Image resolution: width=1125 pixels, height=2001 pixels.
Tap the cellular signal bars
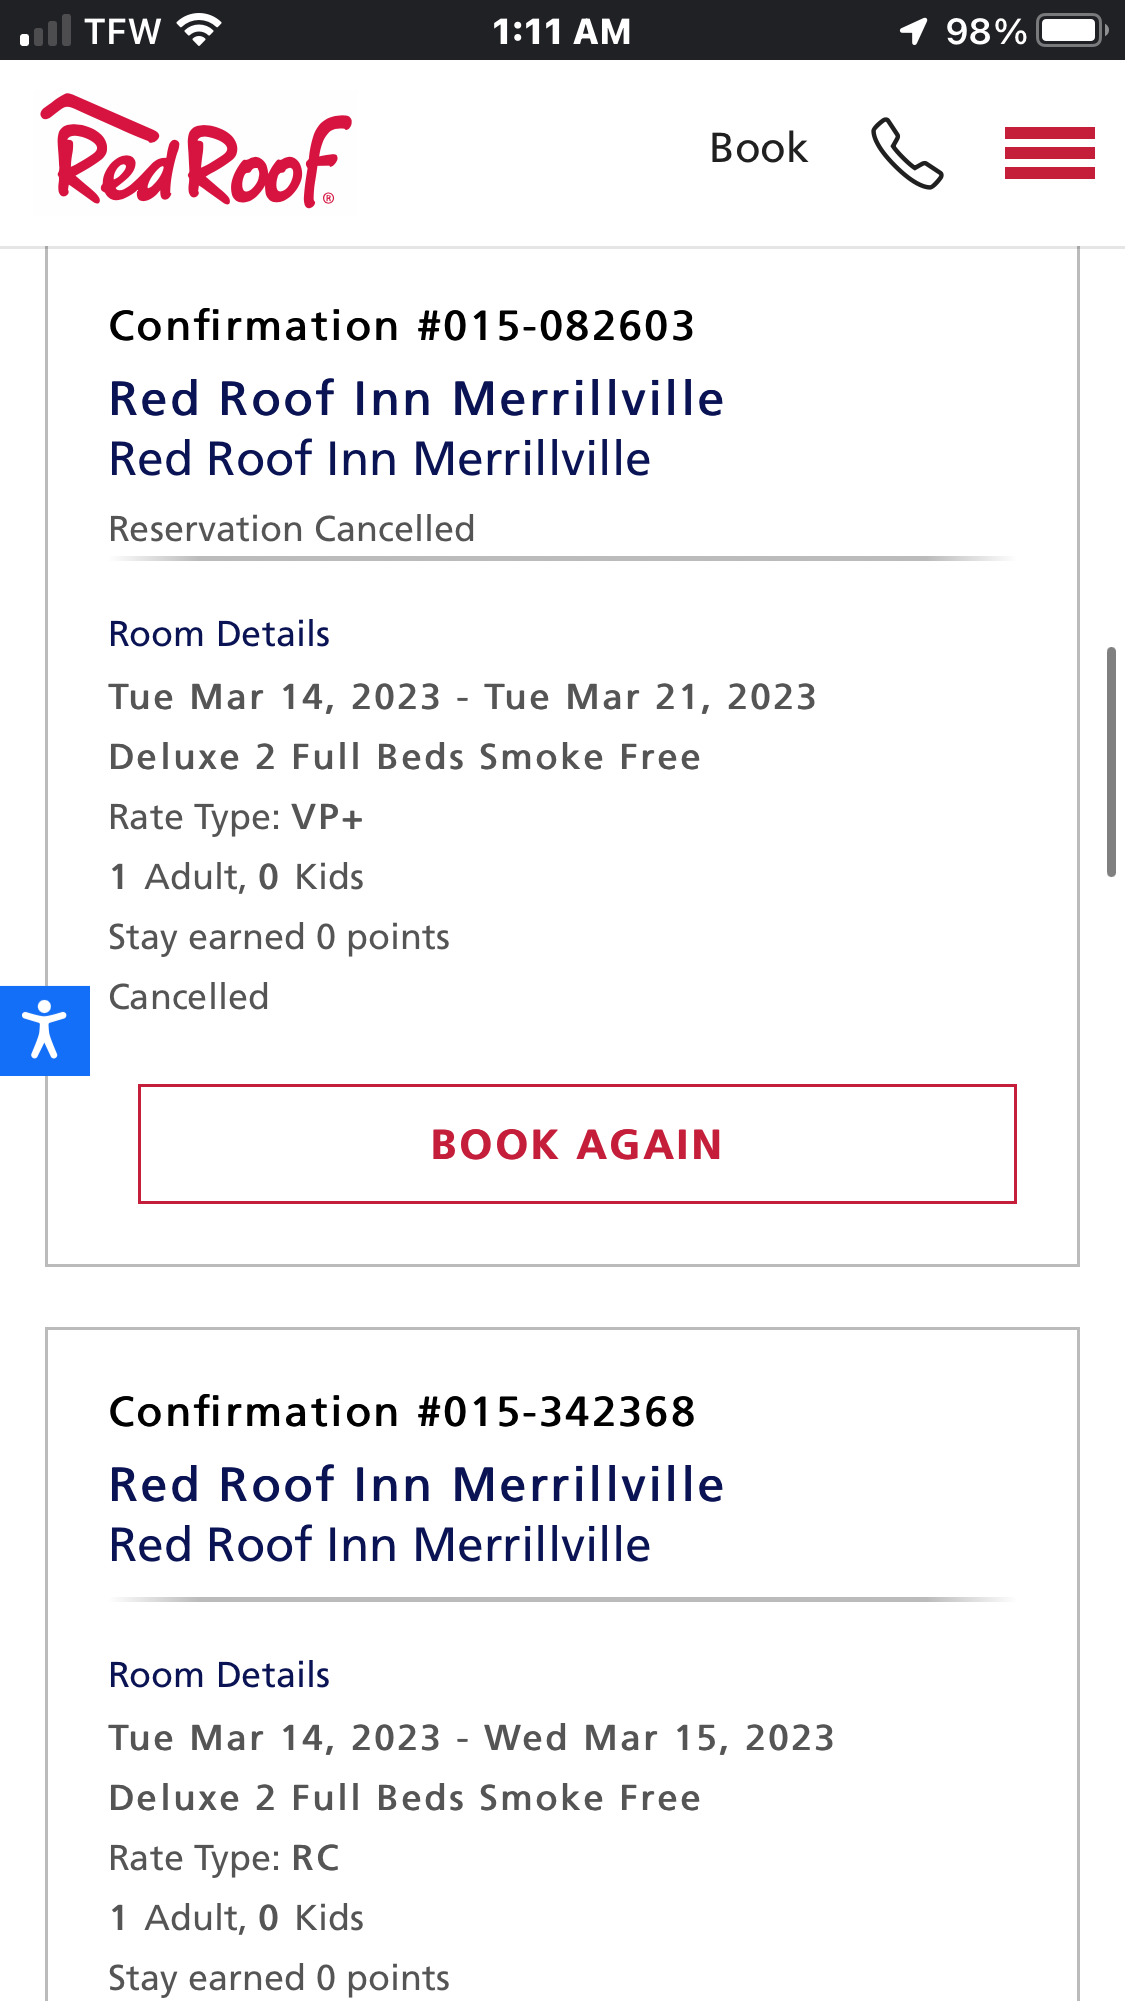46,31
